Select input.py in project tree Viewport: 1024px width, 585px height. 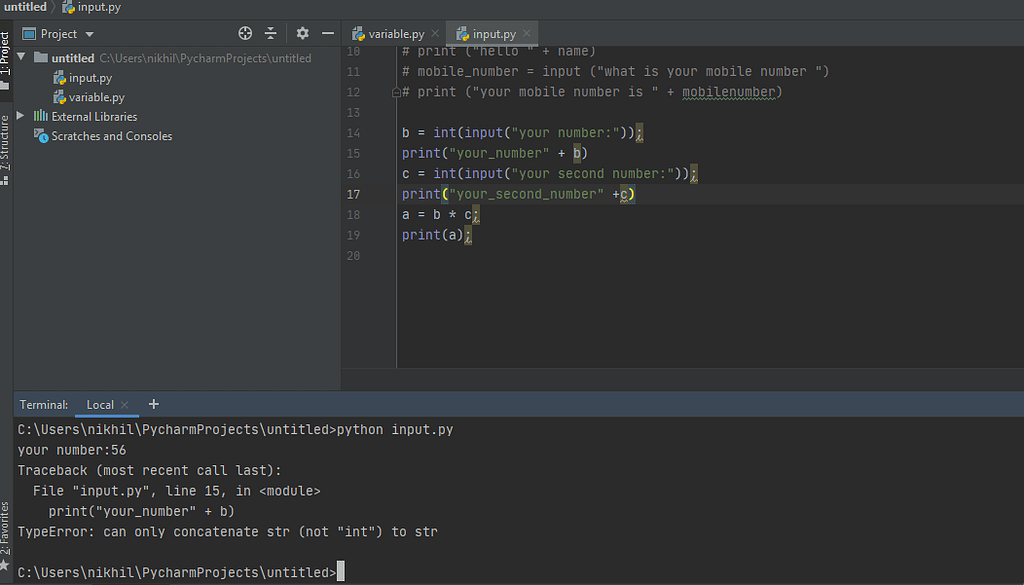83,78
